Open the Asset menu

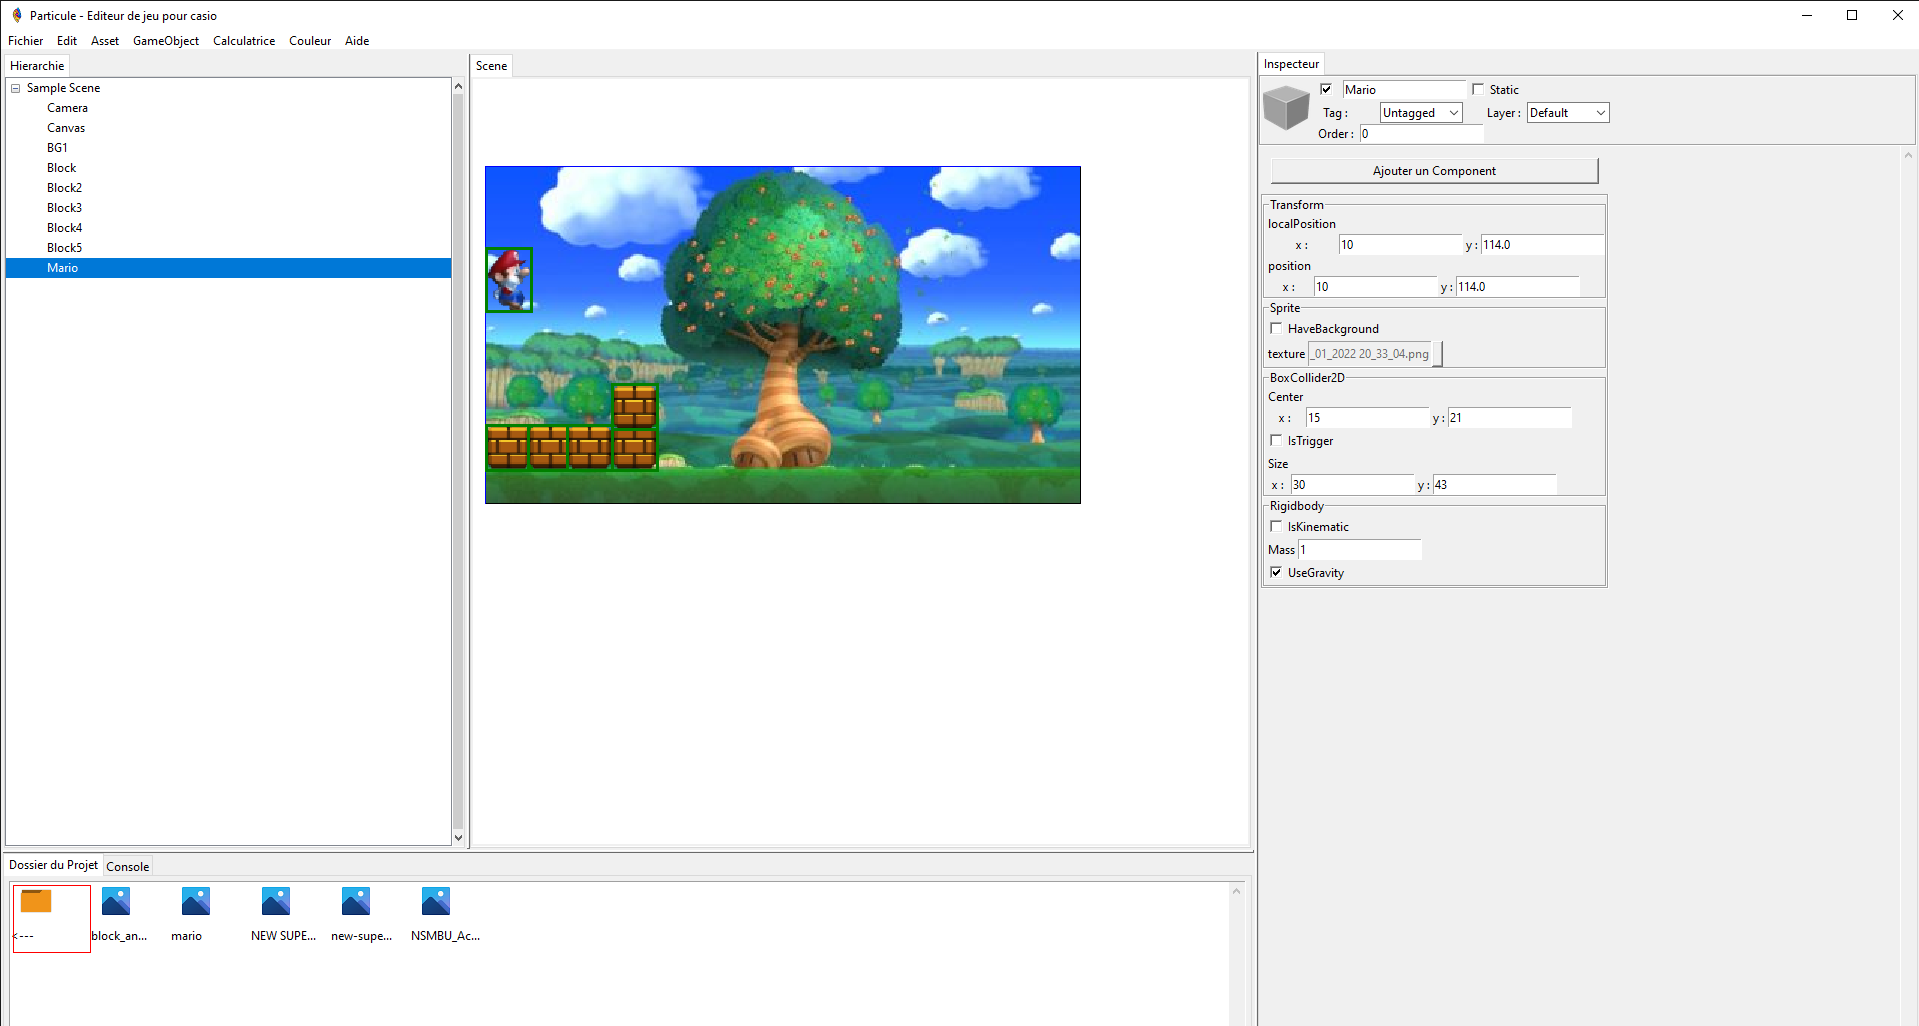point(105,41)
